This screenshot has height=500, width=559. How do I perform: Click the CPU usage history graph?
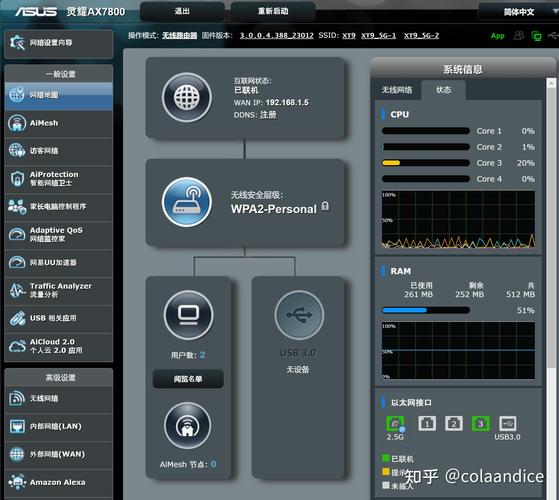coord(458,220)
